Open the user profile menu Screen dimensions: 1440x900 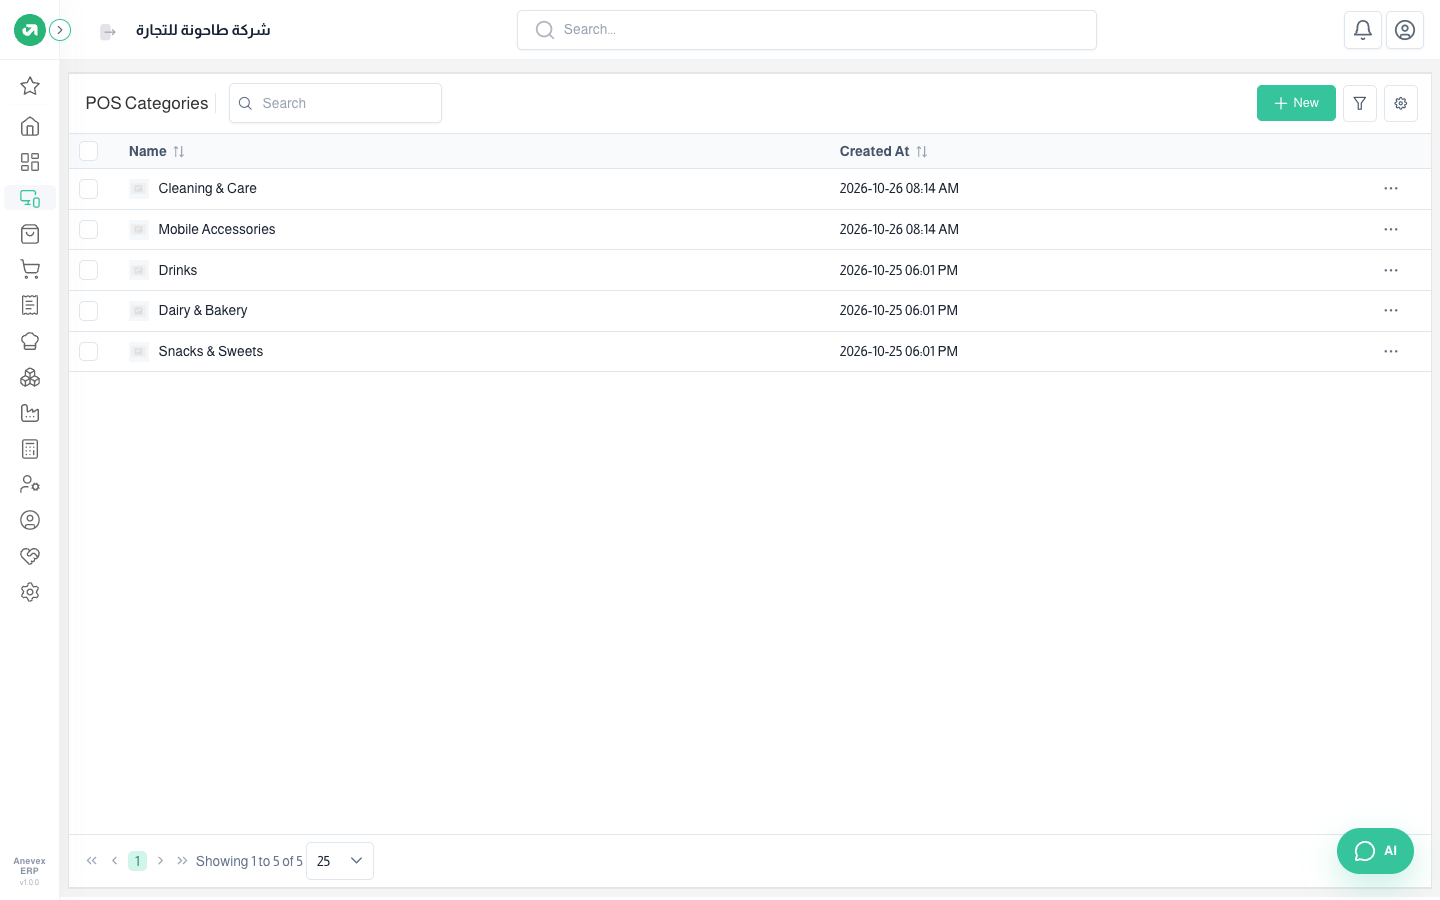tap(1405, 30)
